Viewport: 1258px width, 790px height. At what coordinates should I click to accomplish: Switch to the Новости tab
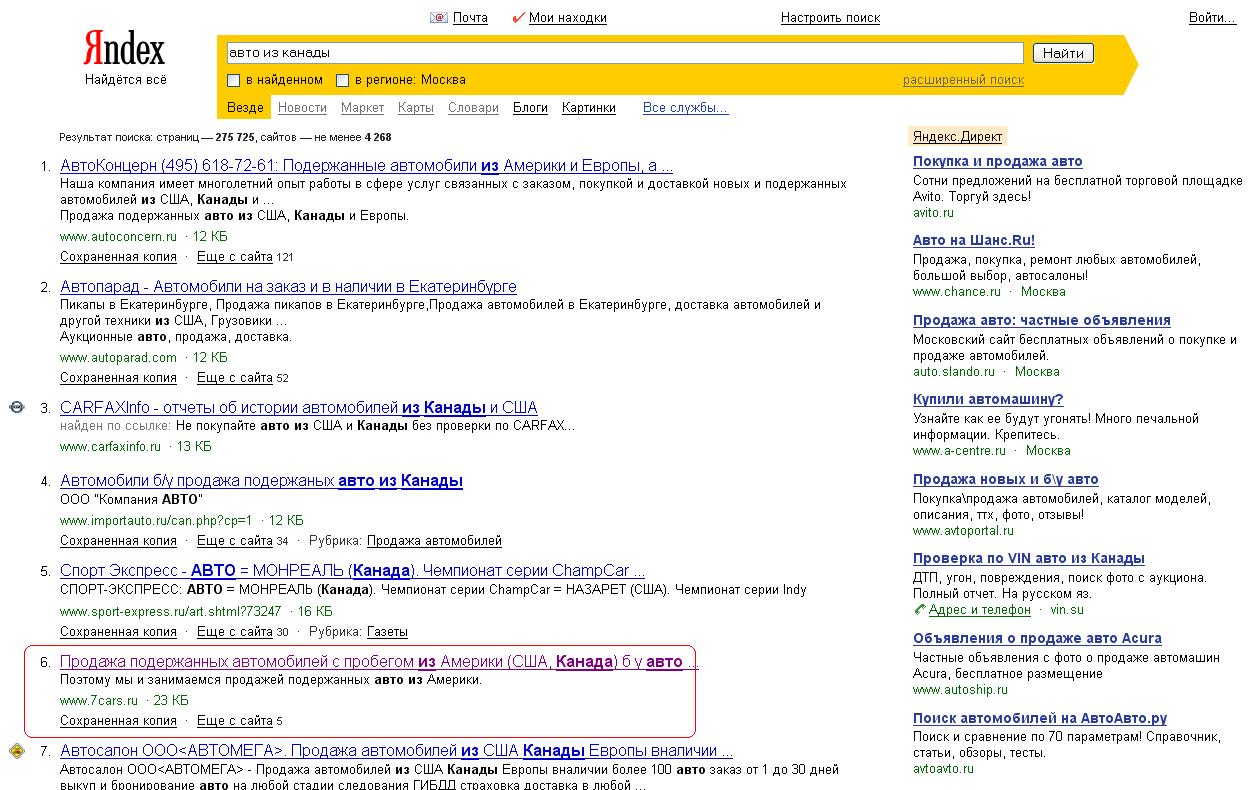click(x=302, y=108)
